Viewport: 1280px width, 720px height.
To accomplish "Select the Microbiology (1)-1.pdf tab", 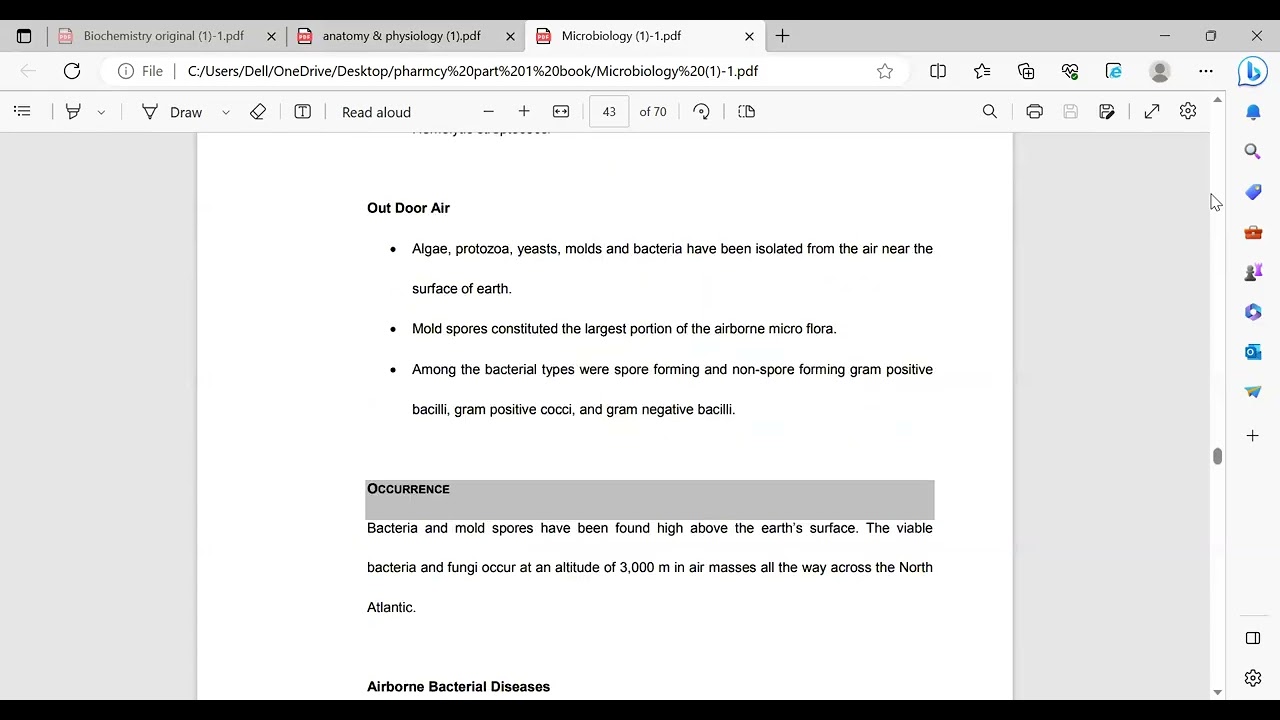I will 622,36.
